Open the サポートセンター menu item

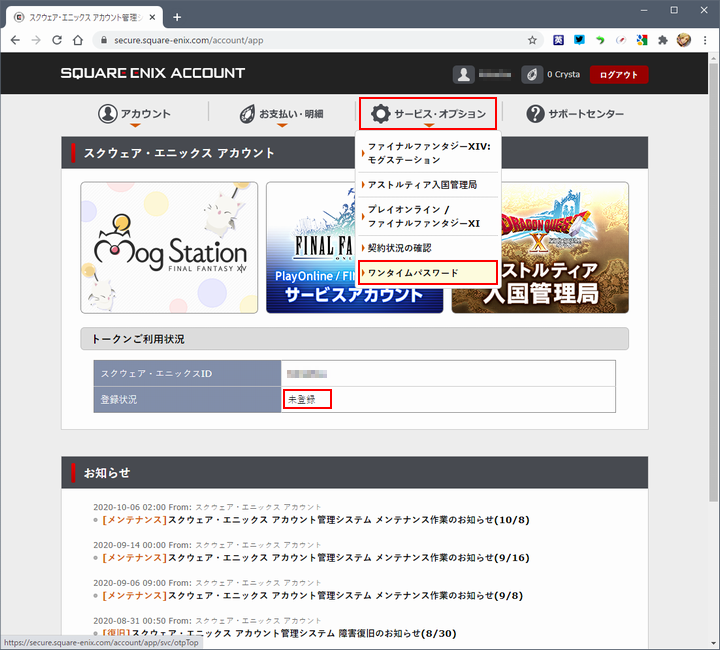575,113
